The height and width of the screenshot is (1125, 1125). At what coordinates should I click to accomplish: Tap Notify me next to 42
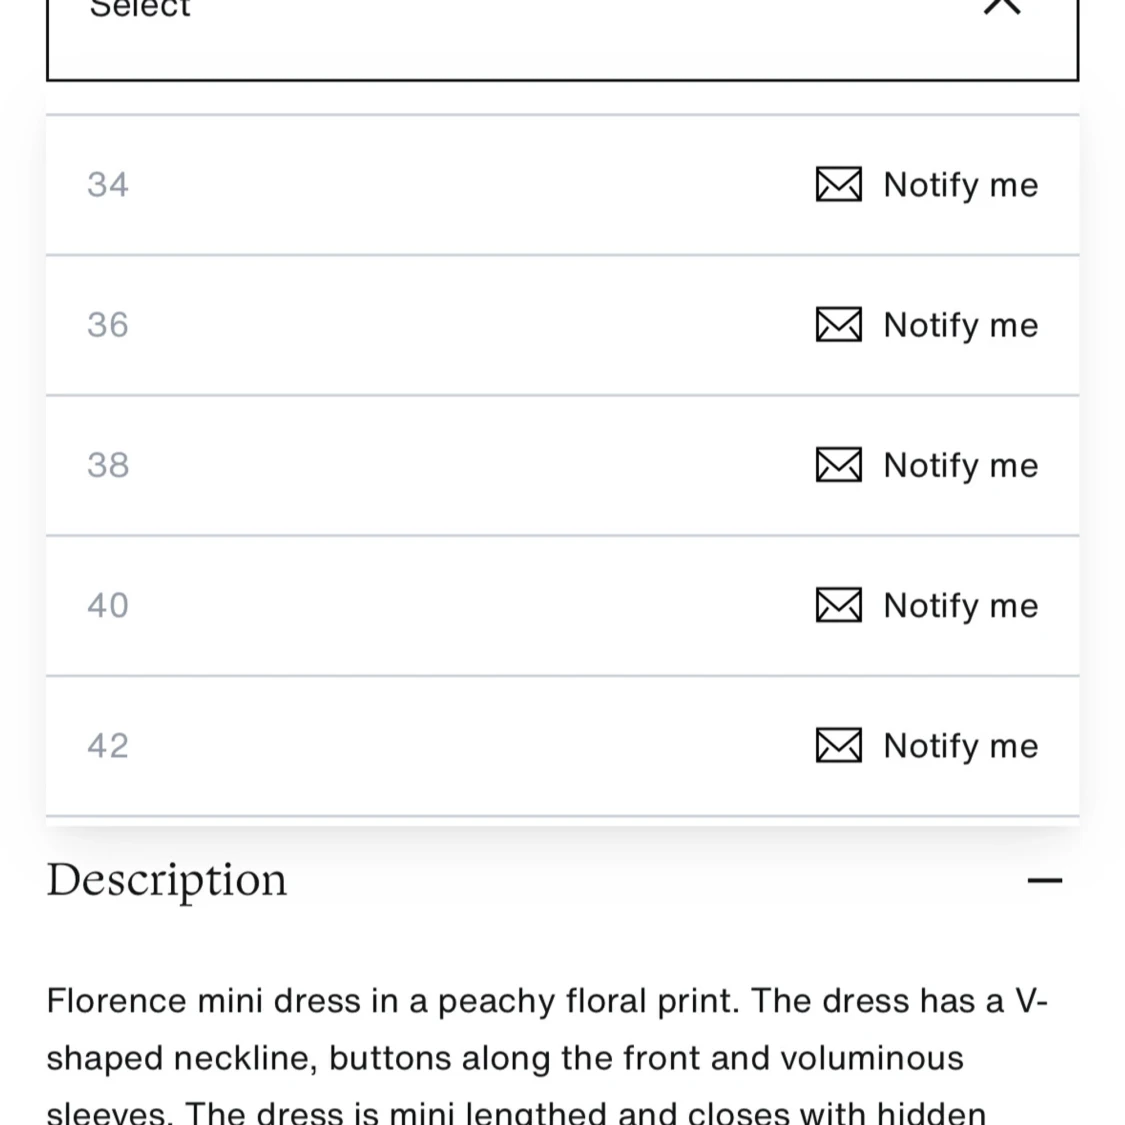click(960, 745)
